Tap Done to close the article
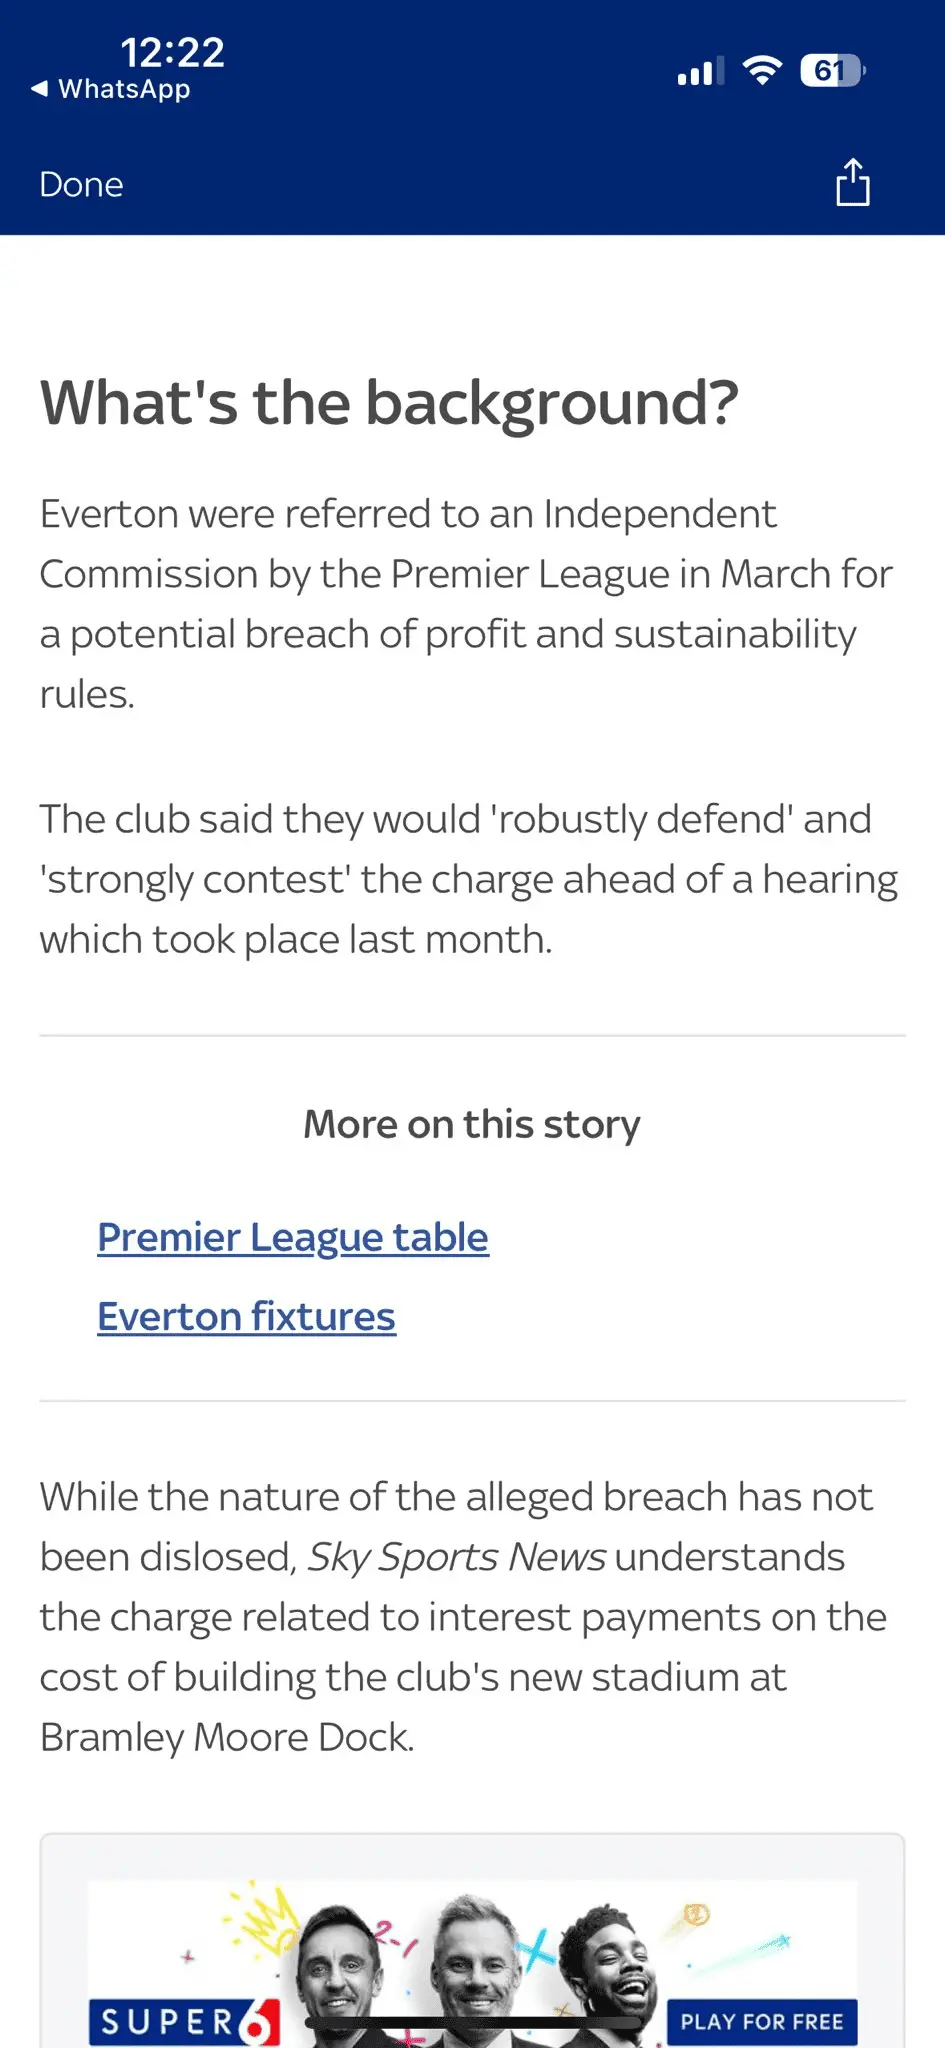 (81, 185)
